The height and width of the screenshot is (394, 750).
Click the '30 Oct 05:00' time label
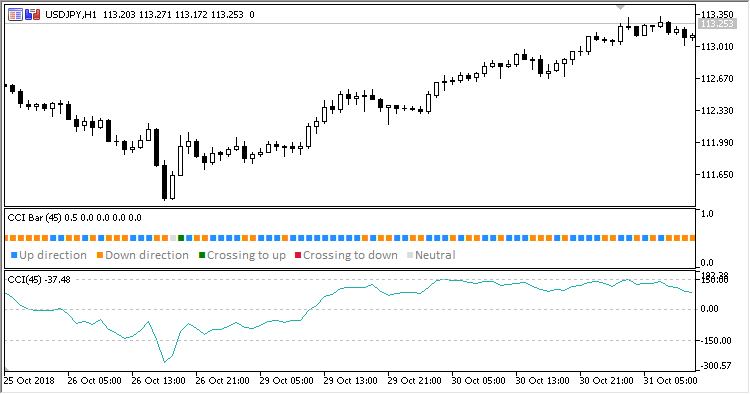479,381
